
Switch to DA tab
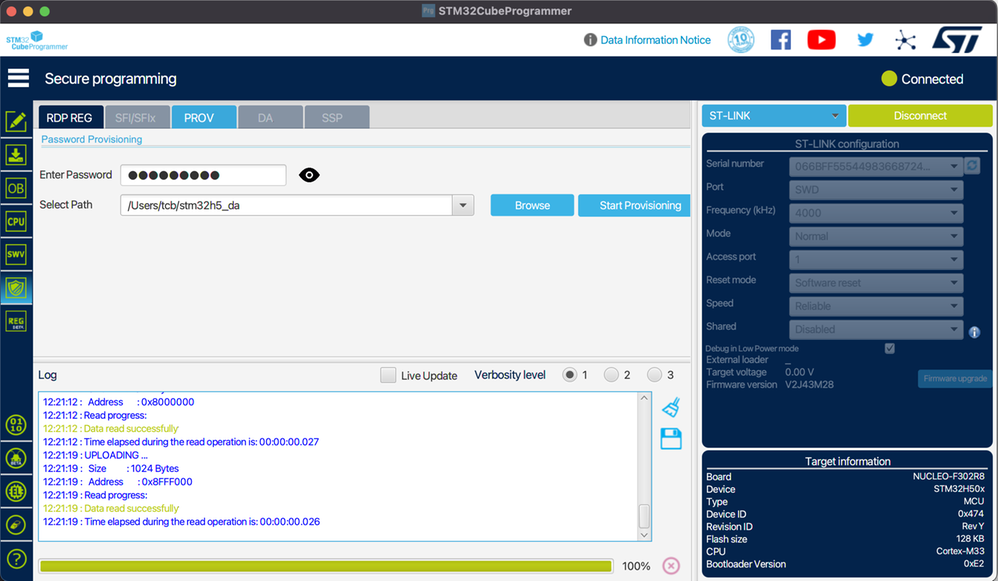click(270, 118)
